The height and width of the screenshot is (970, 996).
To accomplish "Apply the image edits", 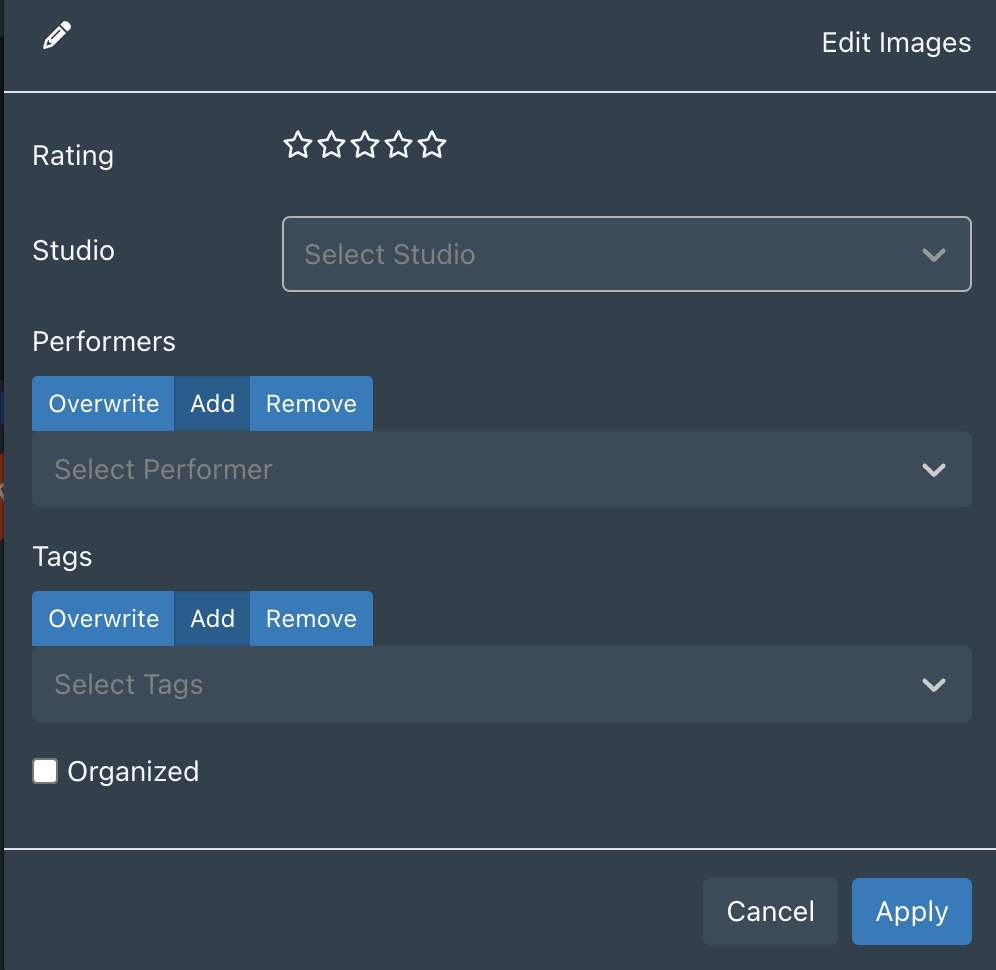I will [911, 911].
